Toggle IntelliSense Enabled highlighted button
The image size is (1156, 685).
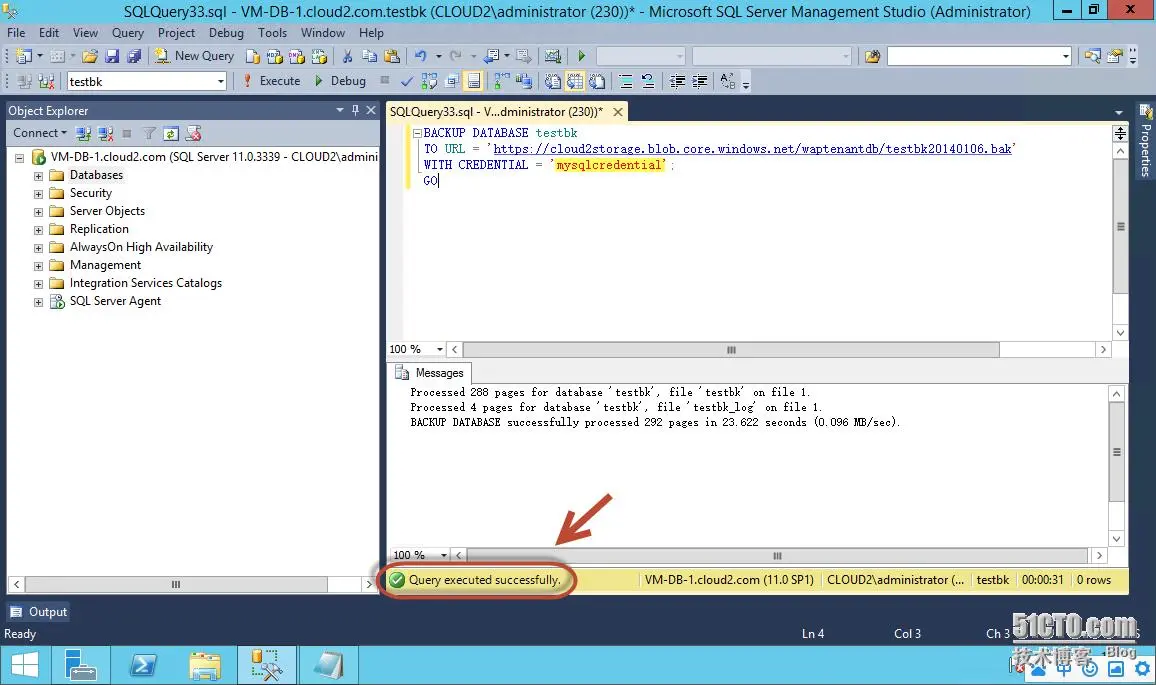[473, 81]
